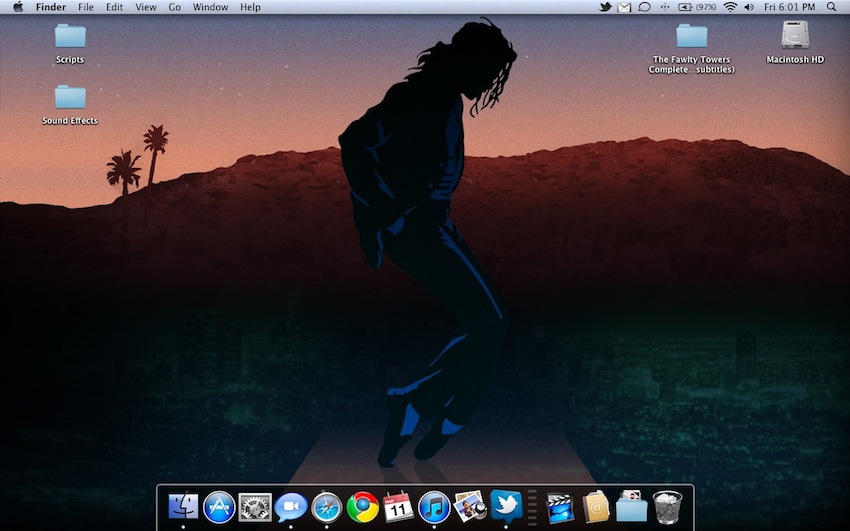This screenshot has height=531, width=850.
Task: Open Spotlight search magnifier icon
Action: [x=831, y=7]
